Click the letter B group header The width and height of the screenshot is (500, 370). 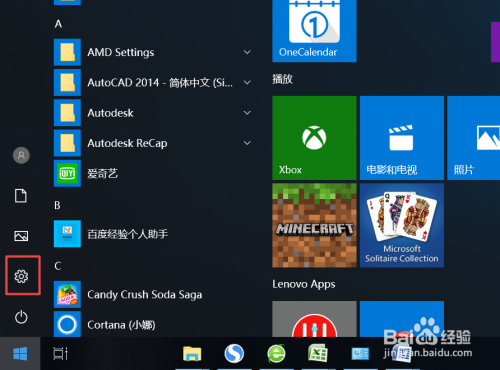pos(57,205)
